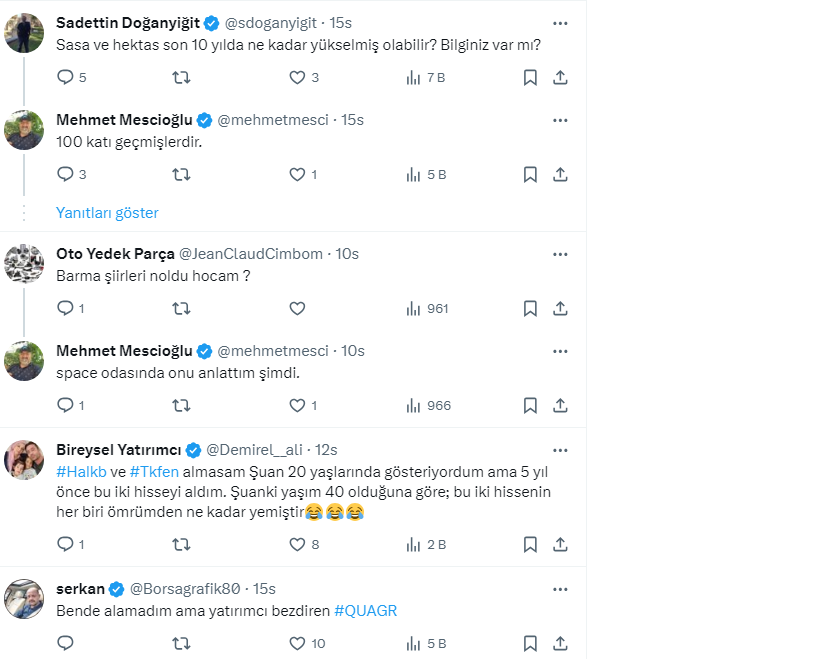This screenshot has height=659, width=837.
Task: Retweet Oto Yedek Parça's Barma tweet
Action: click(181, 309)
